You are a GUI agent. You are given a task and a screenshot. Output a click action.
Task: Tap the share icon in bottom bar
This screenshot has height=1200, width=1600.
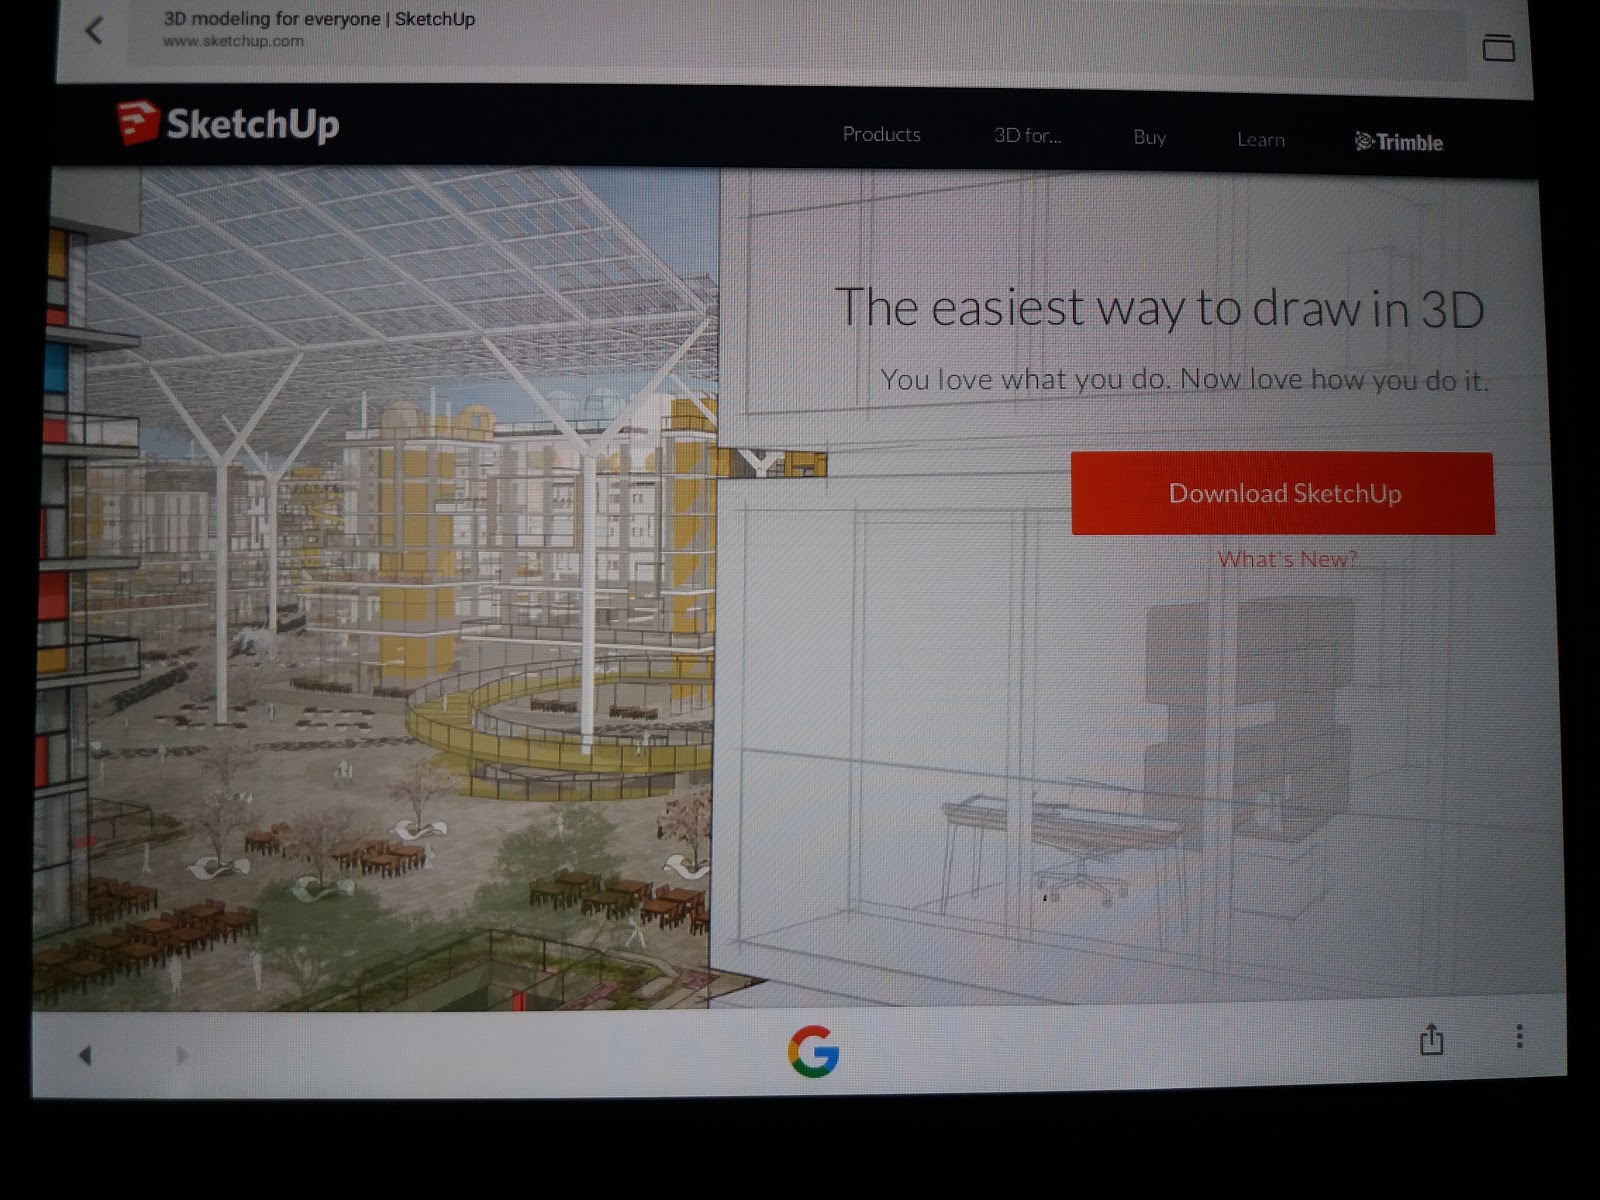[x=1432, y=1039]
